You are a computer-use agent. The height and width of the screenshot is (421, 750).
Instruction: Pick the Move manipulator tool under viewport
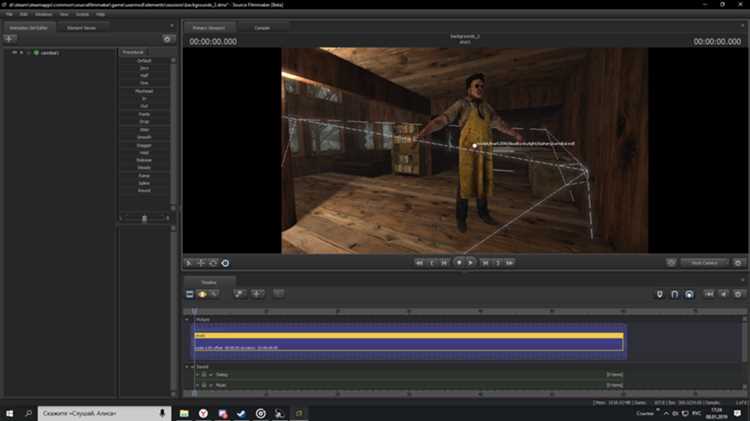201,263
